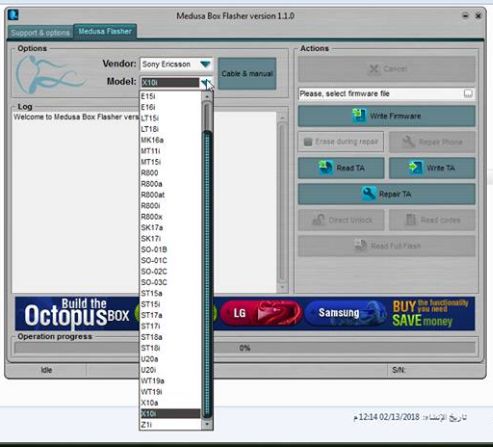The height and width of the screenshot is (447, 493).
Task: Click the Repair Phone button
Action: tap(432, 142)
